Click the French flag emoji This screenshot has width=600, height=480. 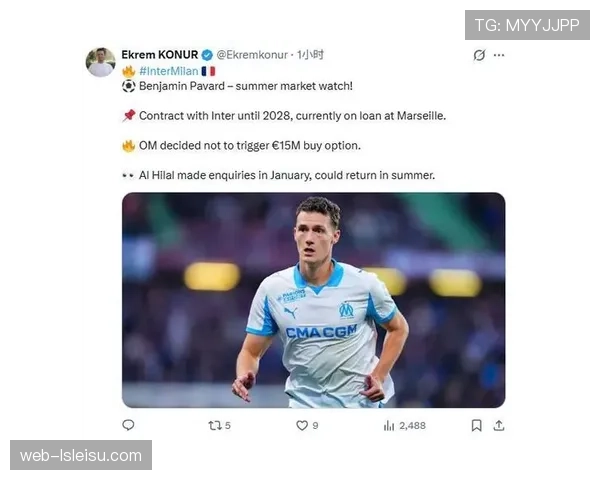point(209,71)
